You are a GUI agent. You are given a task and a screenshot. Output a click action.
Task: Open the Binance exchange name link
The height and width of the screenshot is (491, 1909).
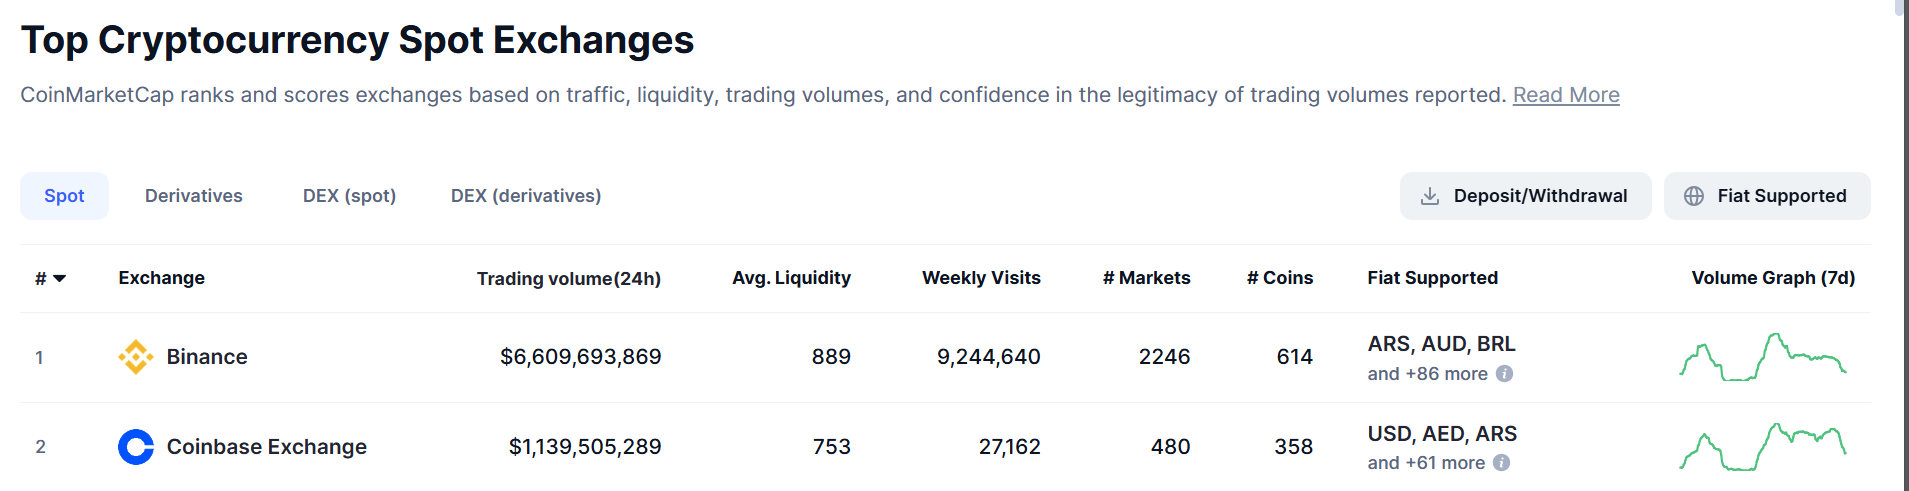pos(206,357)
